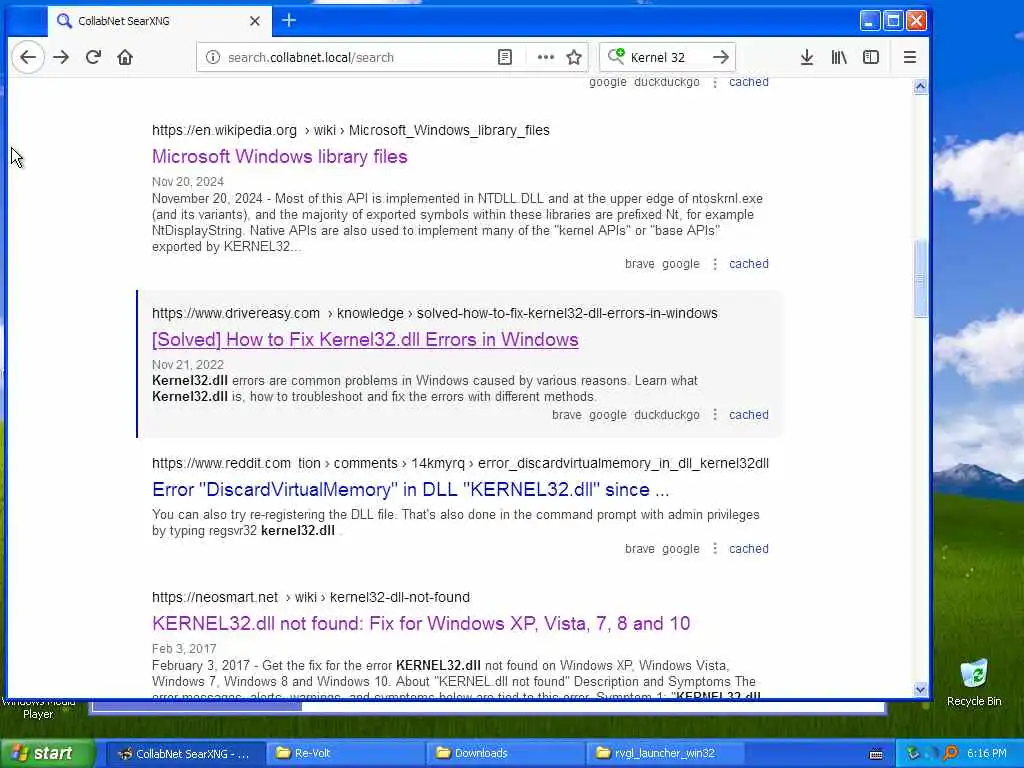The width and height of the screenshot is (1024, 768).
Task: Open the Firefox hamburger menu
Action: (x=910, y=57)
